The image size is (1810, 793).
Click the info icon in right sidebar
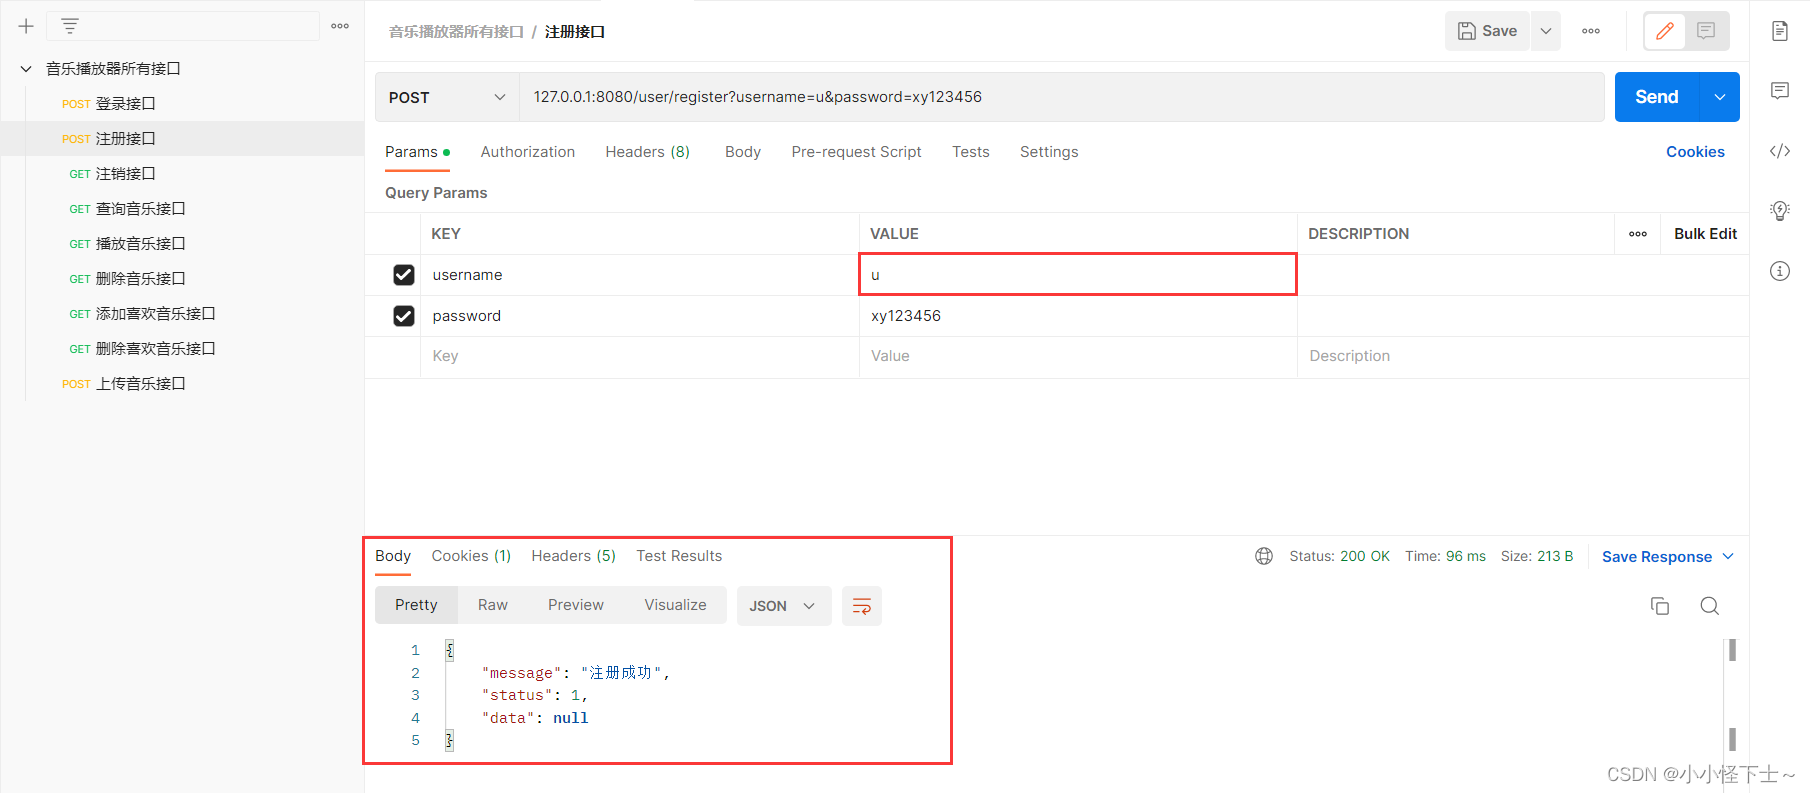tap(1780, 271)
